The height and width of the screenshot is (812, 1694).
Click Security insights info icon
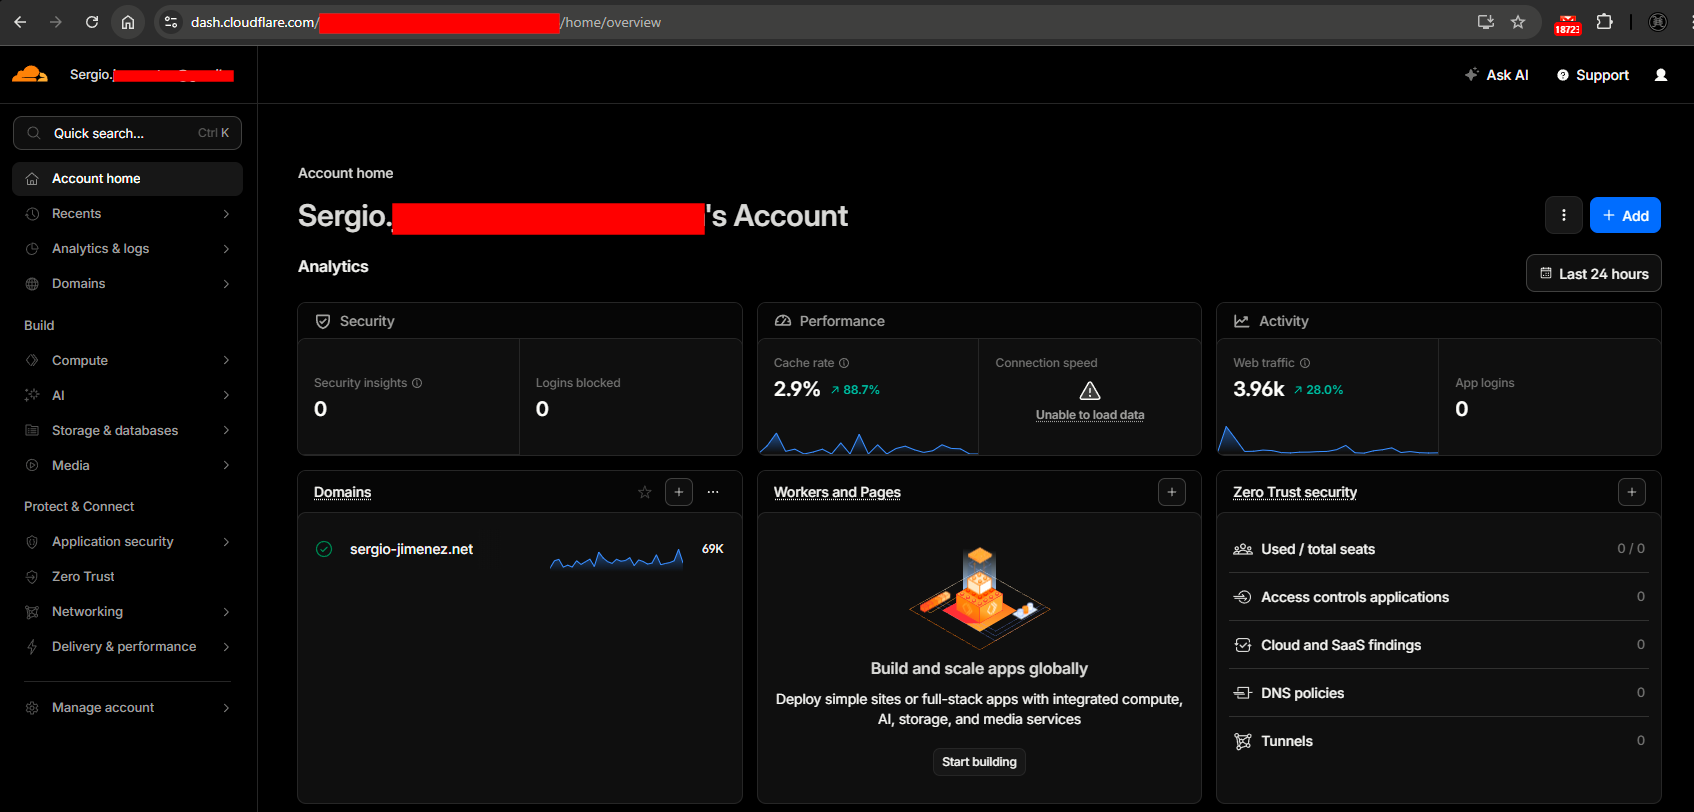(417, 383)
